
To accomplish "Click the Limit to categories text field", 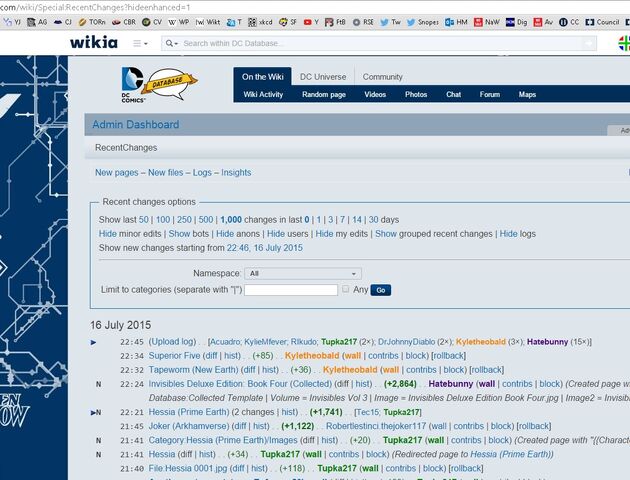I will coord(291,290).
